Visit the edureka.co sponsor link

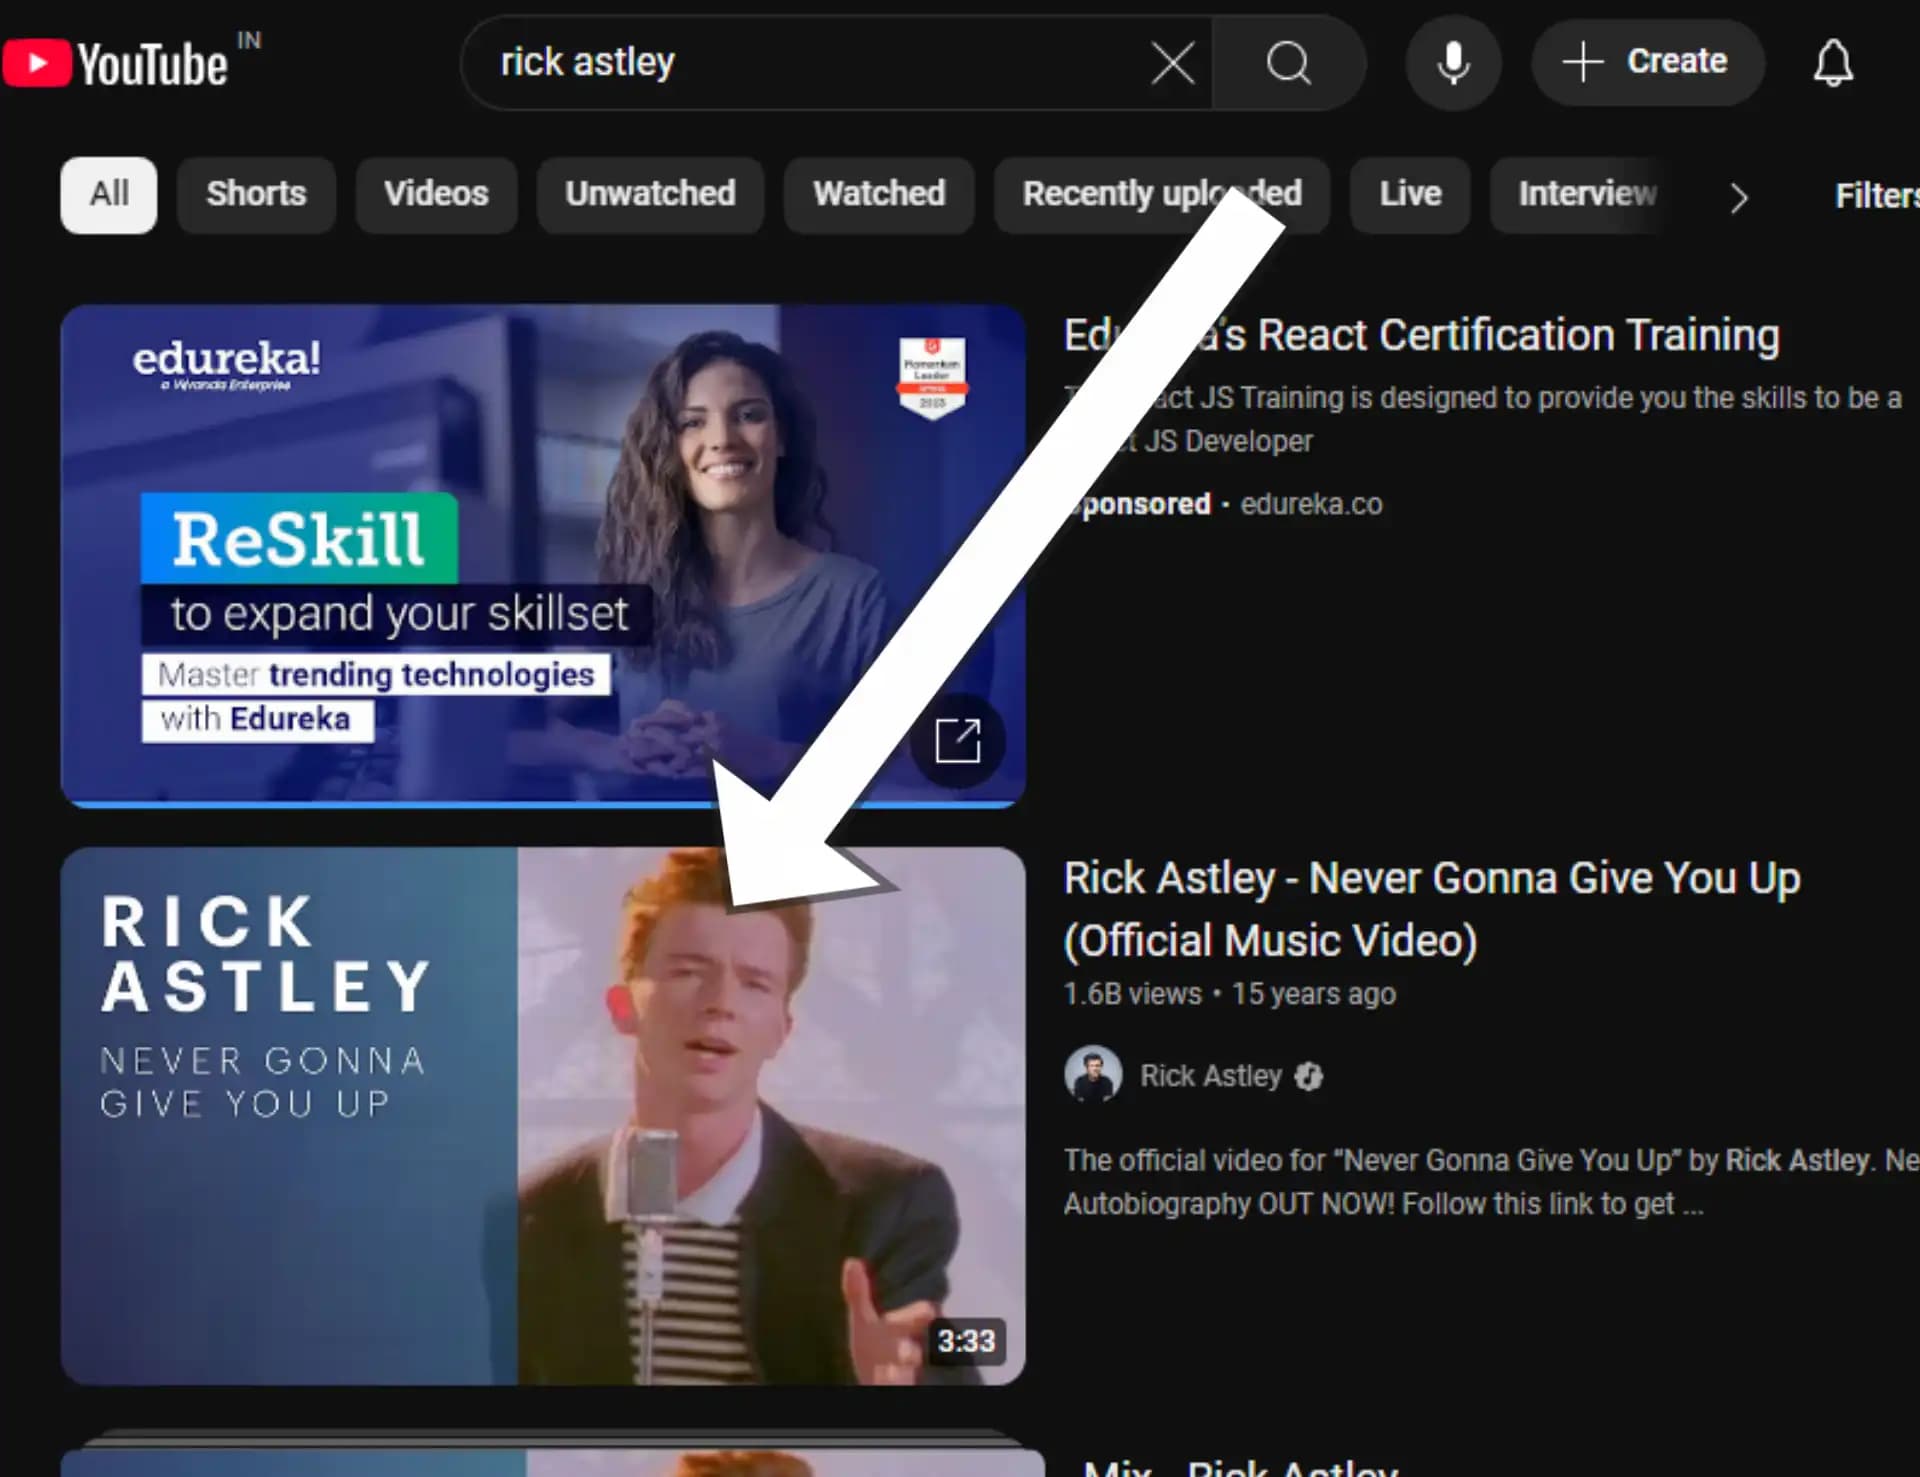(1311, 504)
